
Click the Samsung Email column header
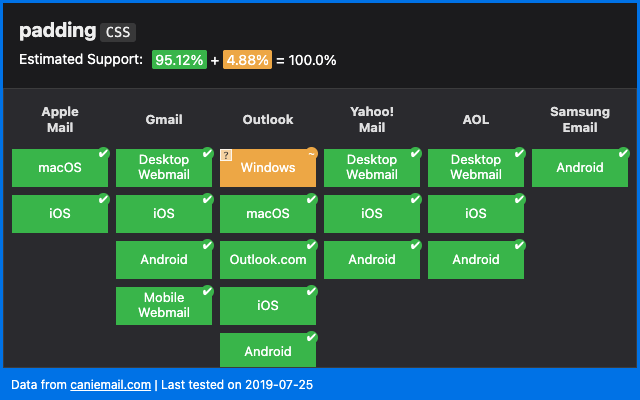580,120
